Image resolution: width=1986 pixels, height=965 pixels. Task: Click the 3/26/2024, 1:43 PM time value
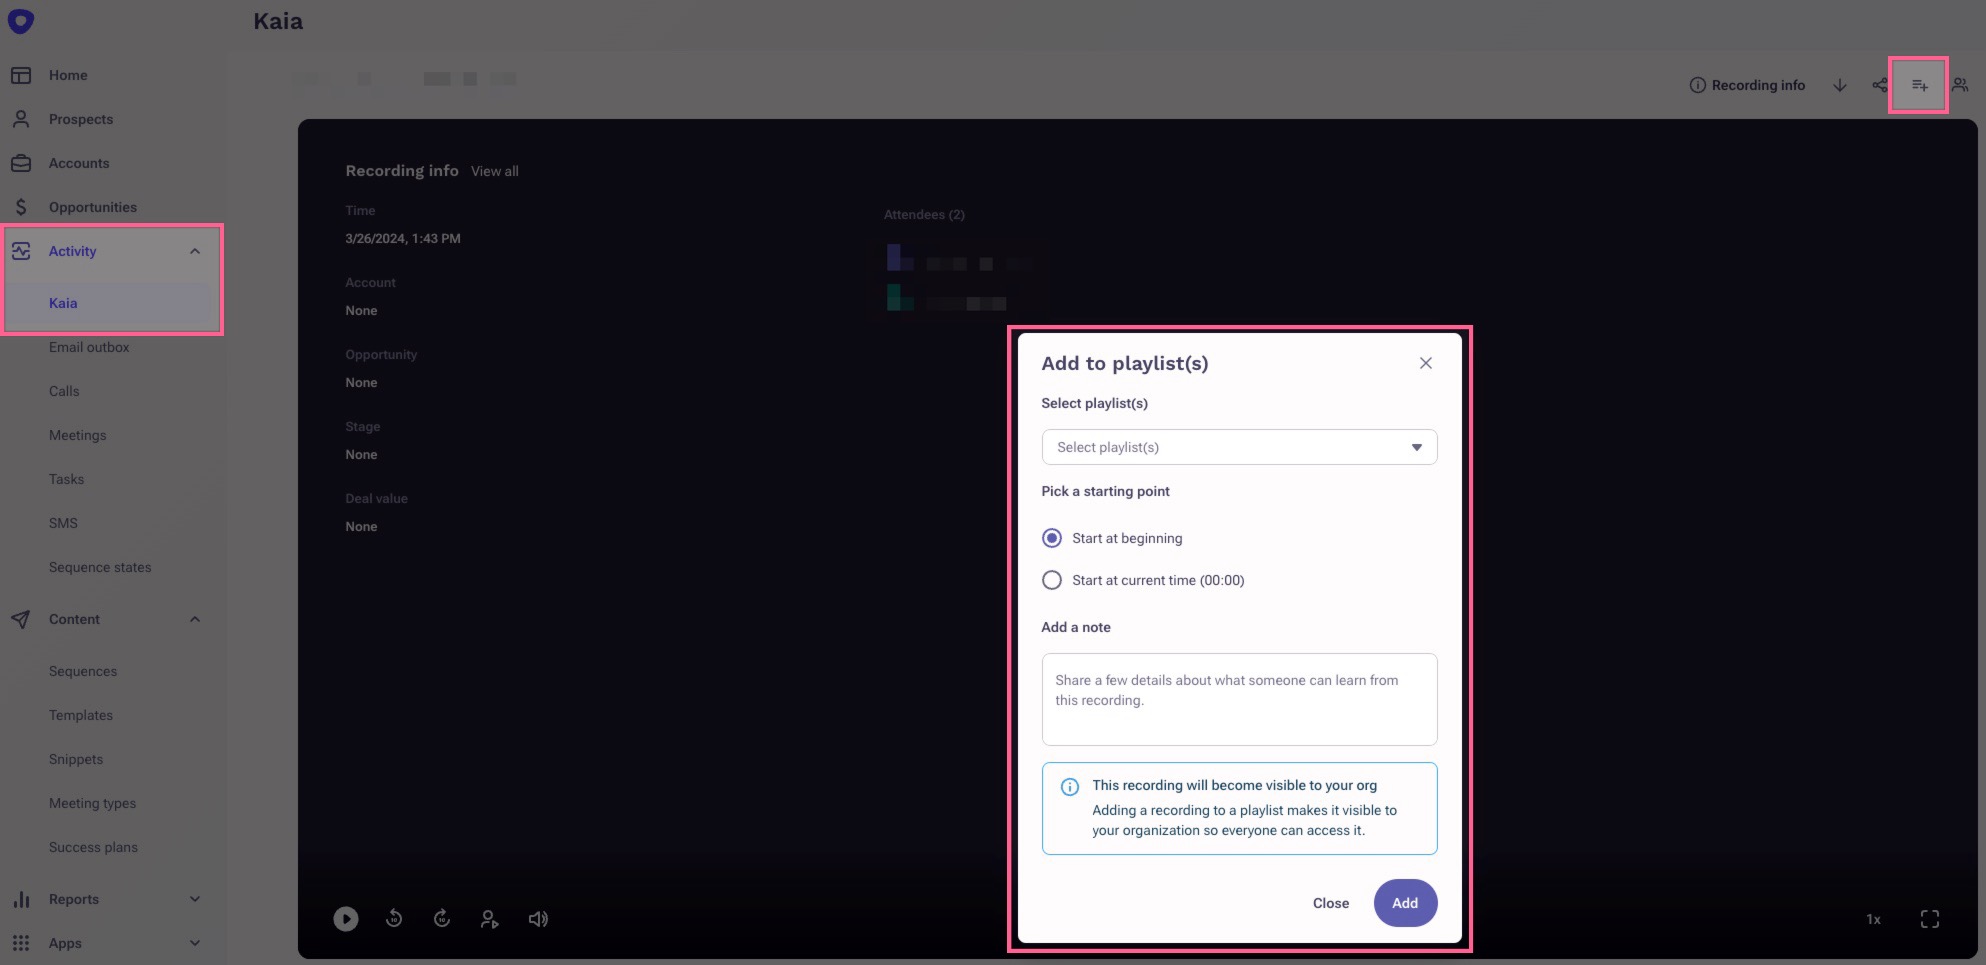(x=403, y=238)
